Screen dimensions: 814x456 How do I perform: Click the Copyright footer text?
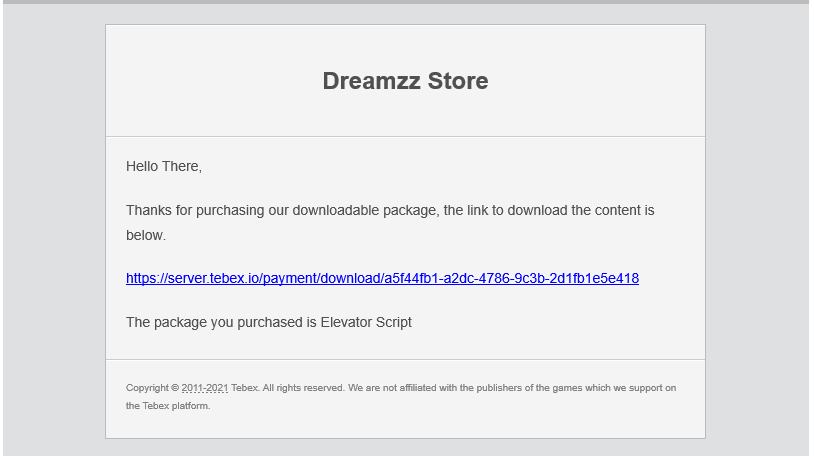pos(401,397)
